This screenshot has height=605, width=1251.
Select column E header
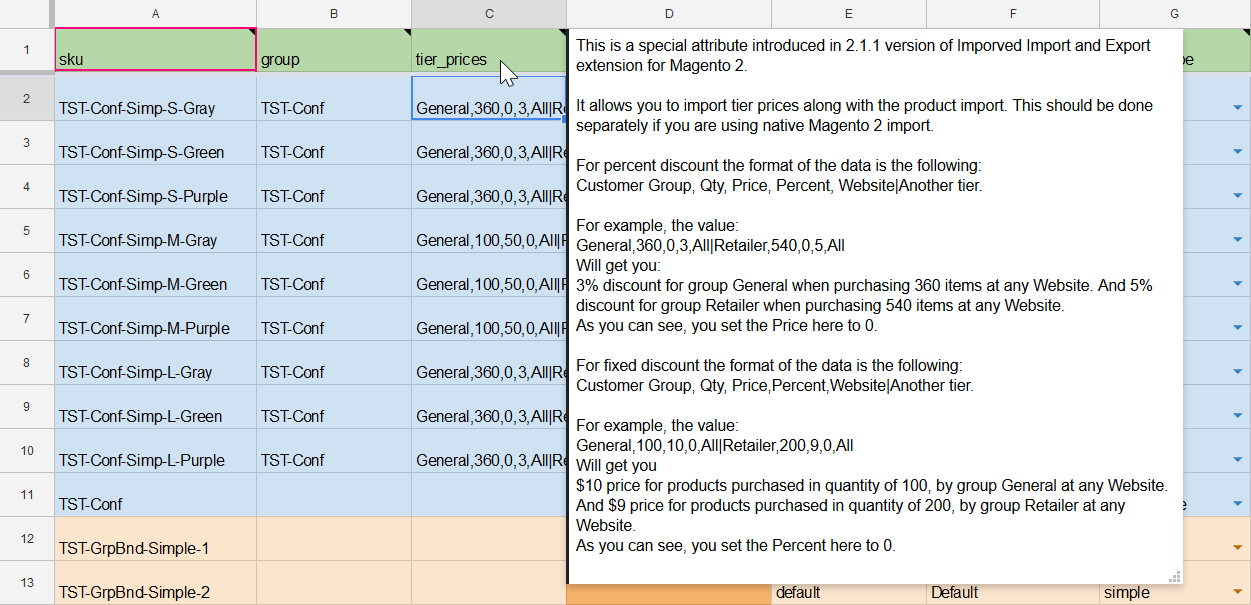click(x=848, y=14)
